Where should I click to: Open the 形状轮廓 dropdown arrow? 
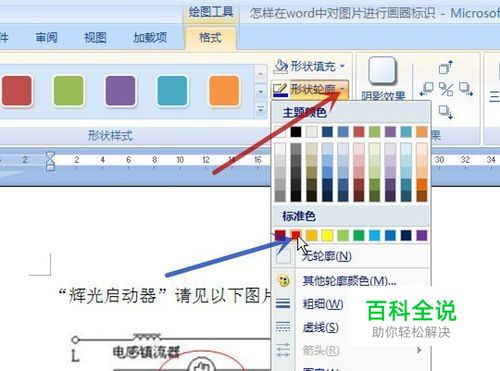pyautogui.click(x=343, y=89)
